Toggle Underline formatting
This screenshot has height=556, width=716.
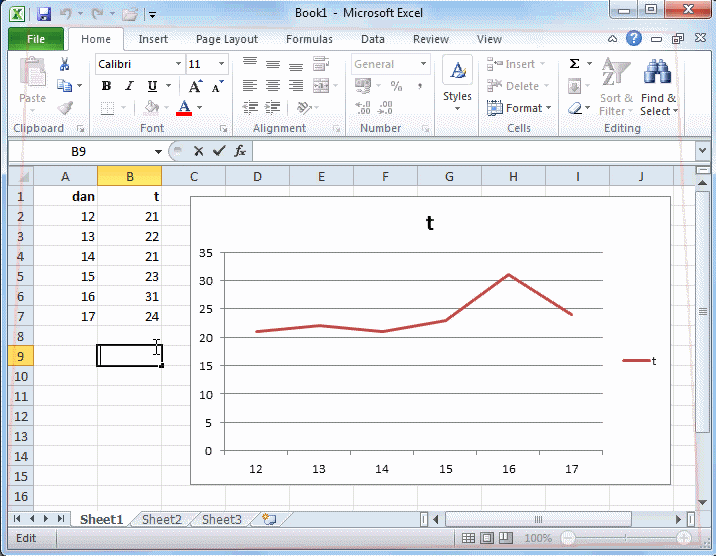(150, 86)
